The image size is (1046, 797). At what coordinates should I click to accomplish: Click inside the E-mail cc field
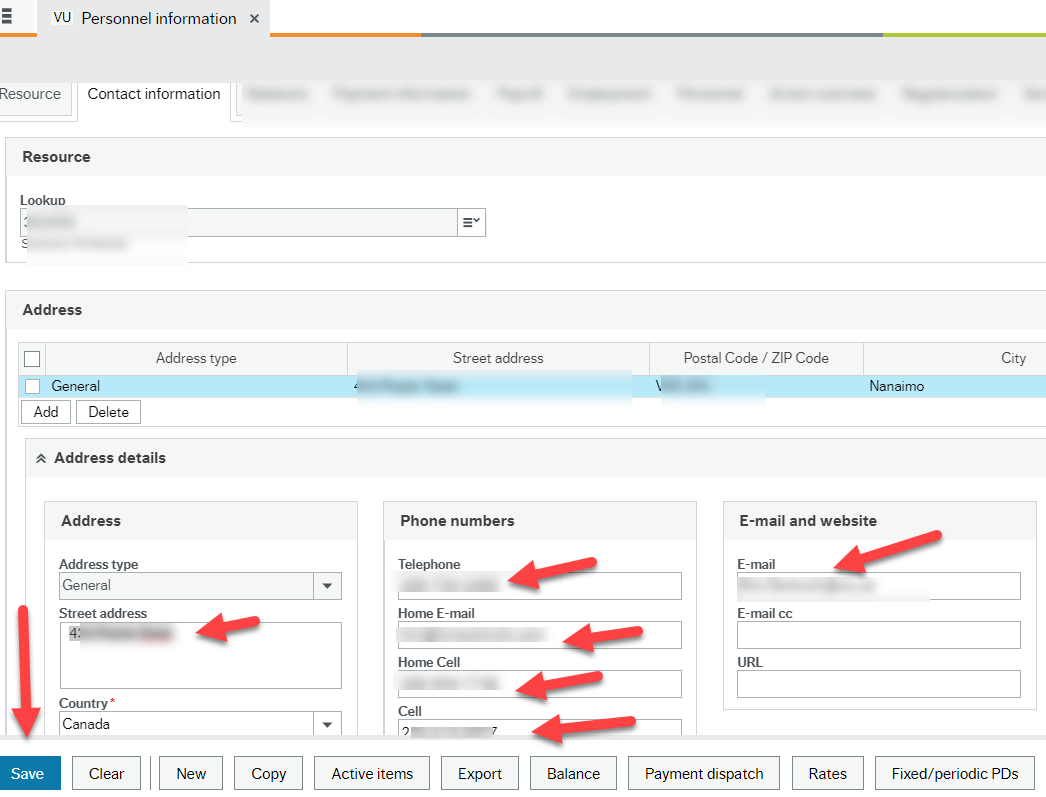point(878,635)
